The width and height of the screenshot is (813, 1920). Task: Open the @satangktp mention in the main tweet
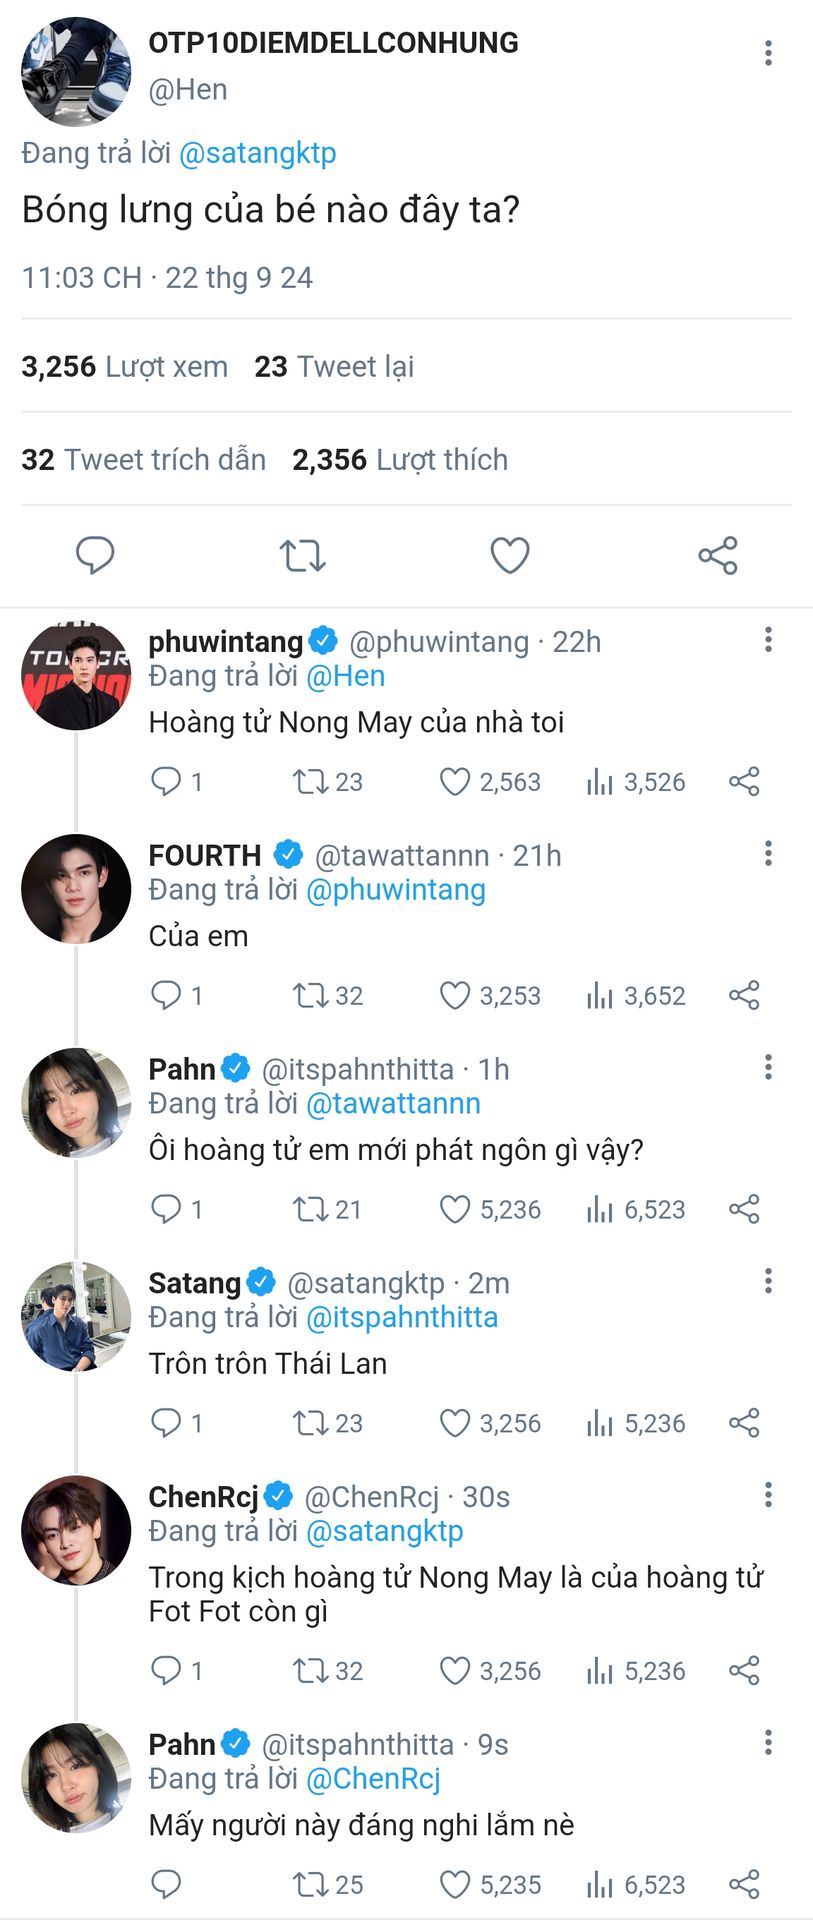257,153
